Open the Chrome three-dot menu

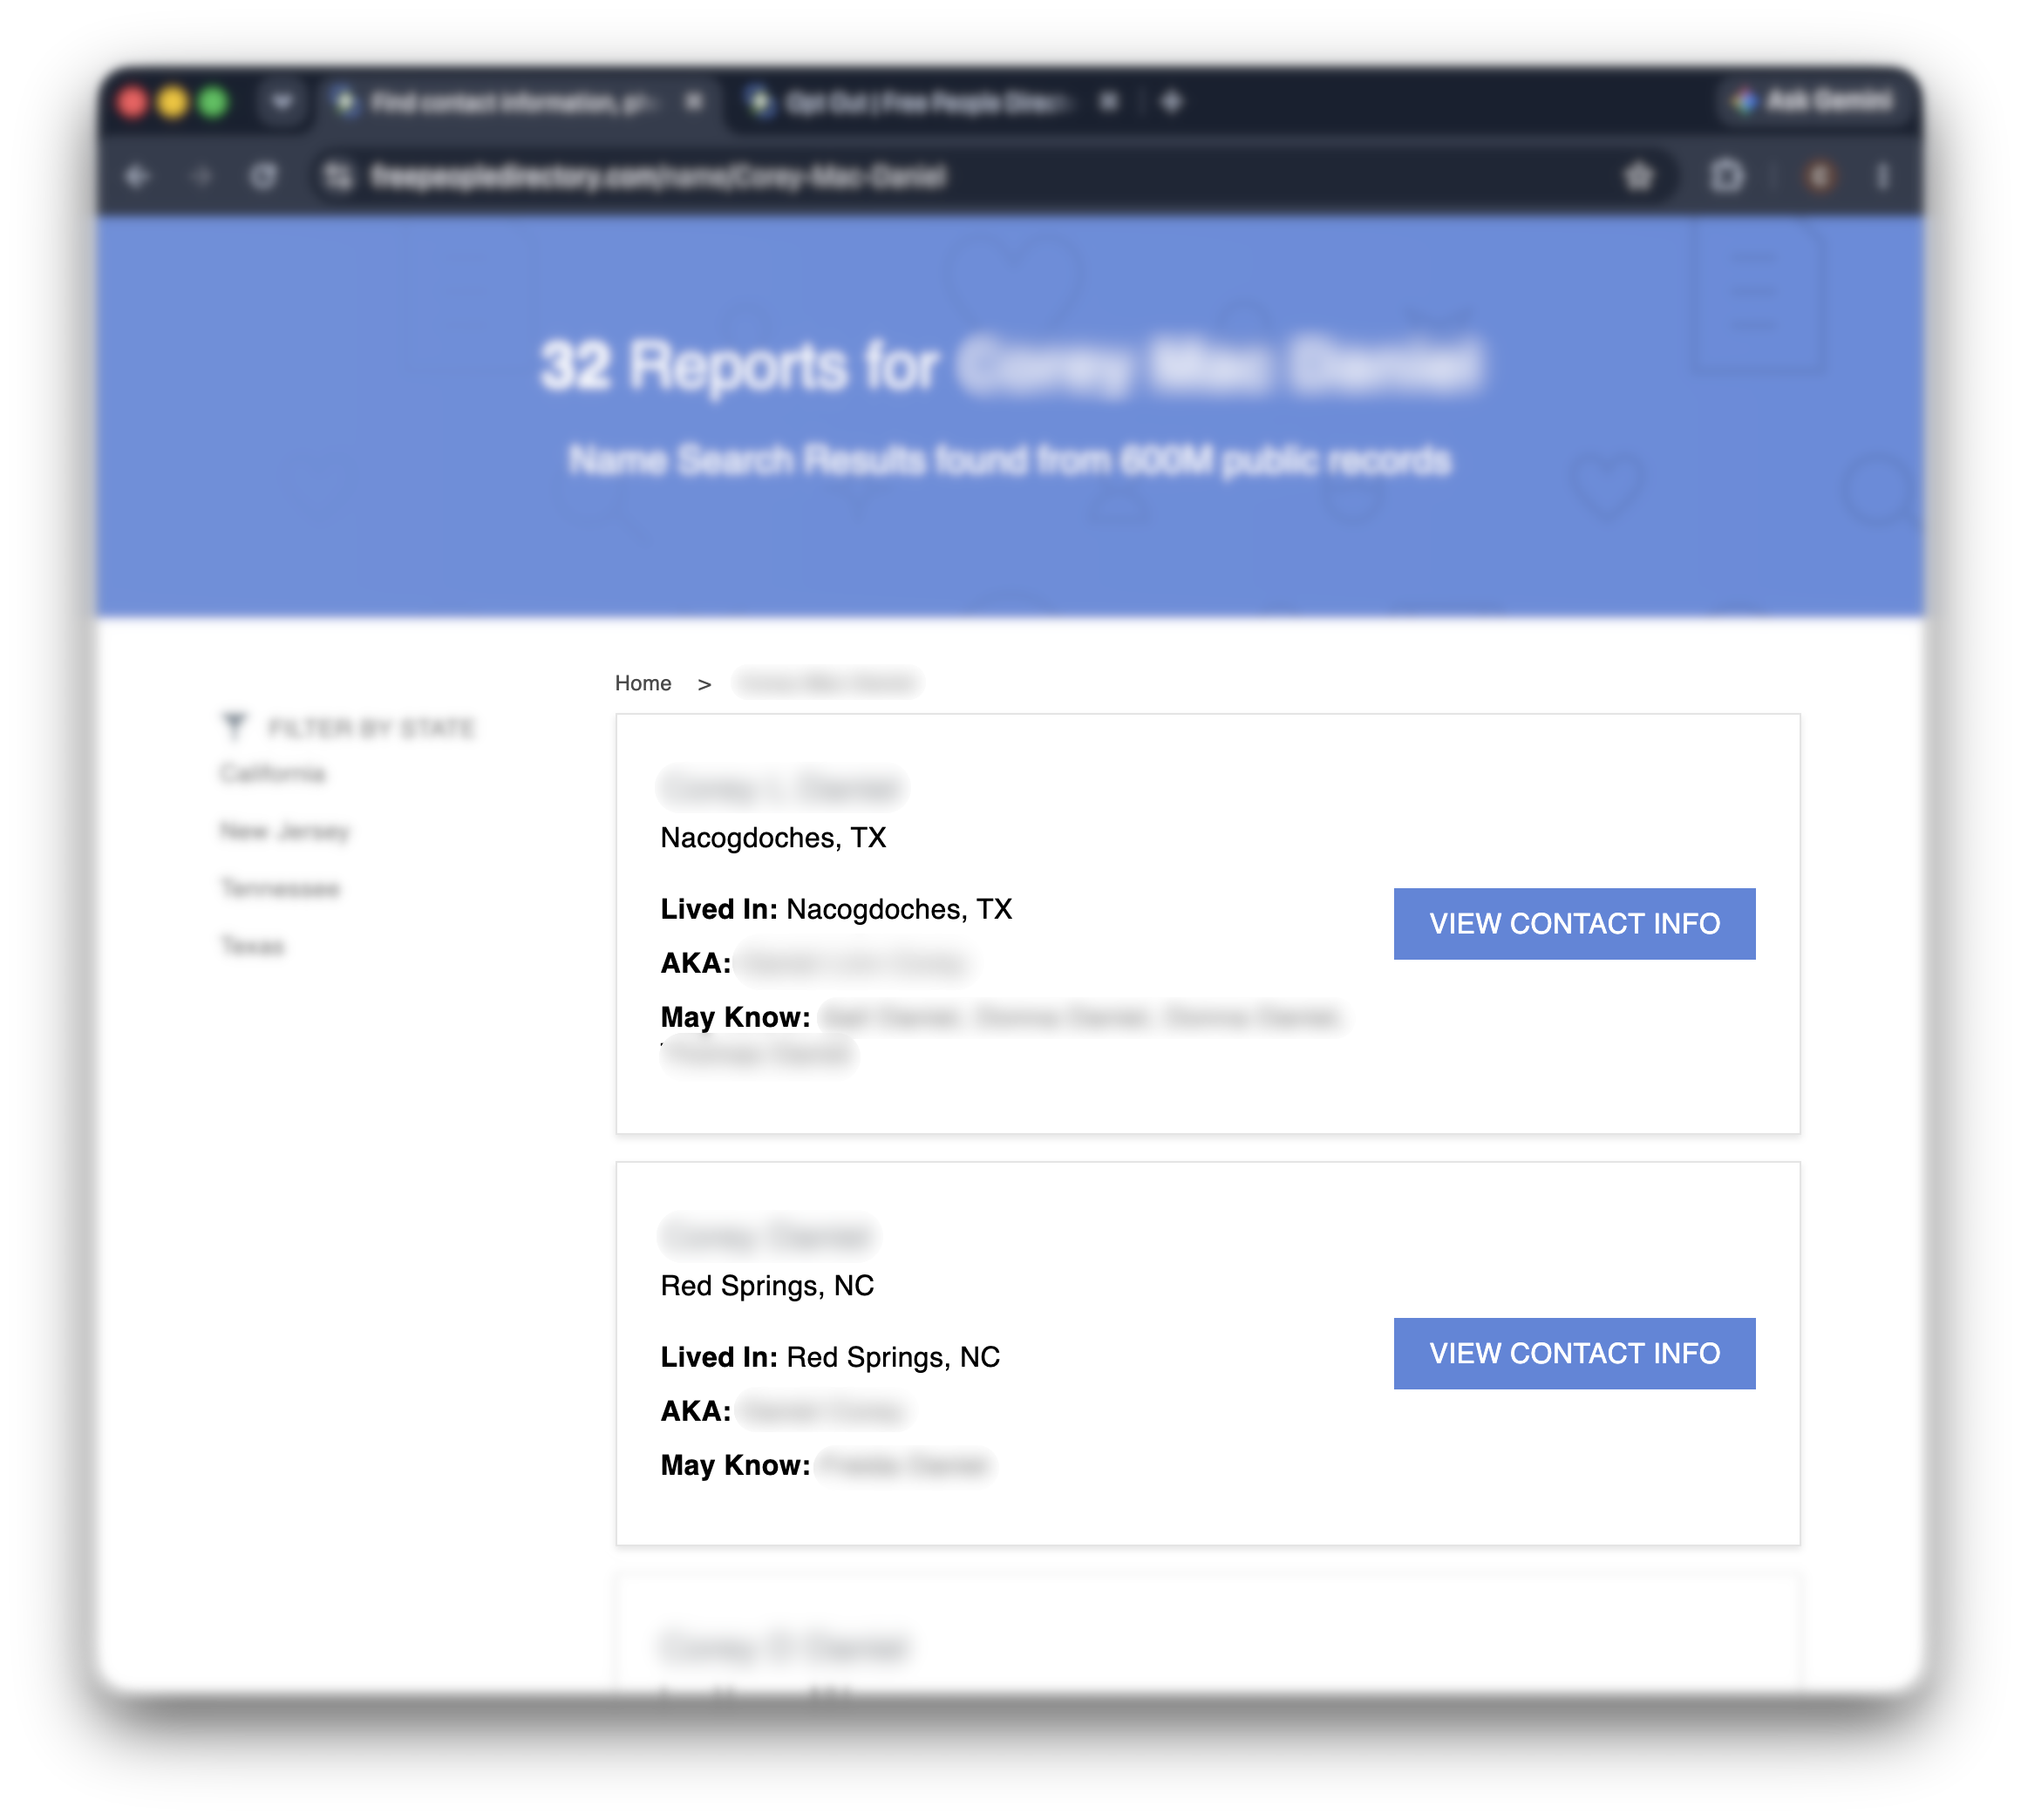pos(1883,177)
